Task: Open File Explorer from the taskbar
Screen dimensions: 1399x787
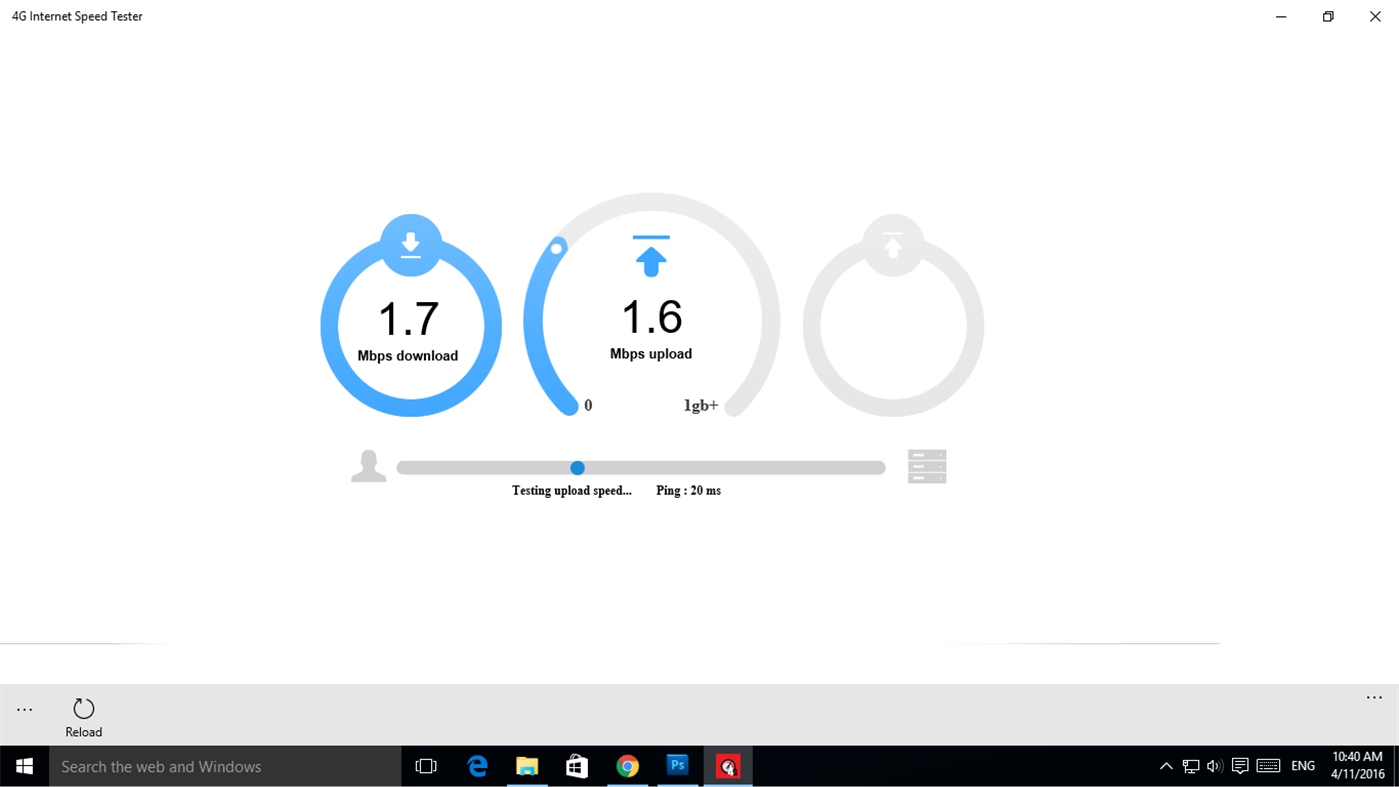Action: tap(527, 765)
